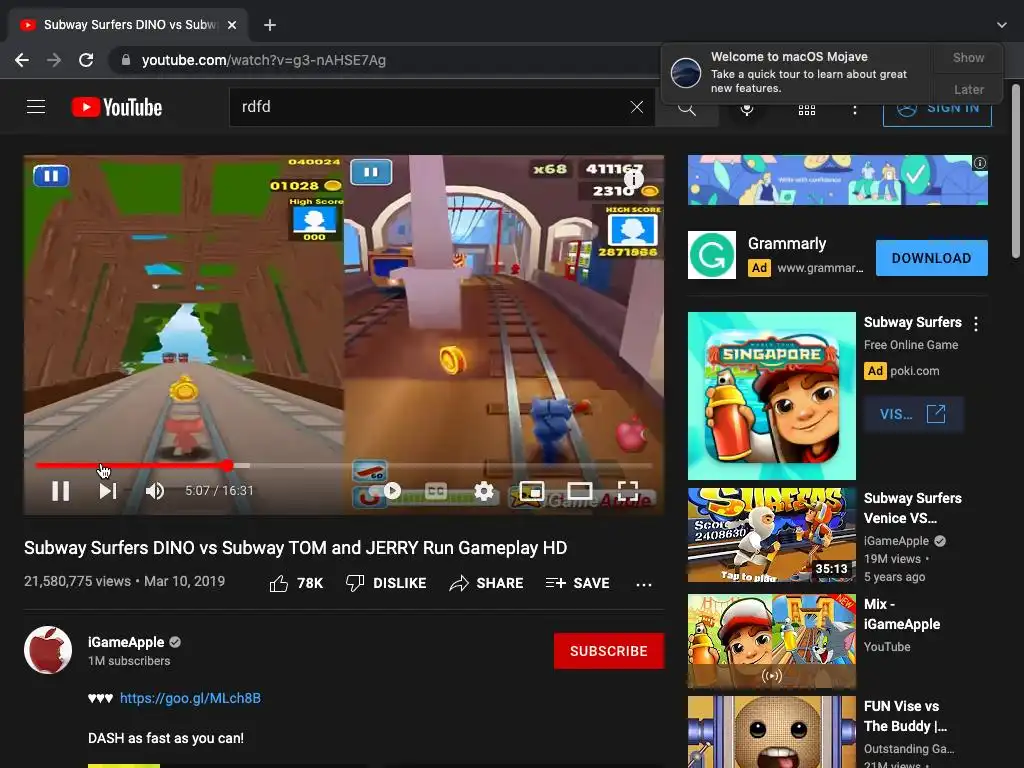
Task: Click the DISLIKE button
Action: tap(386, 583)
